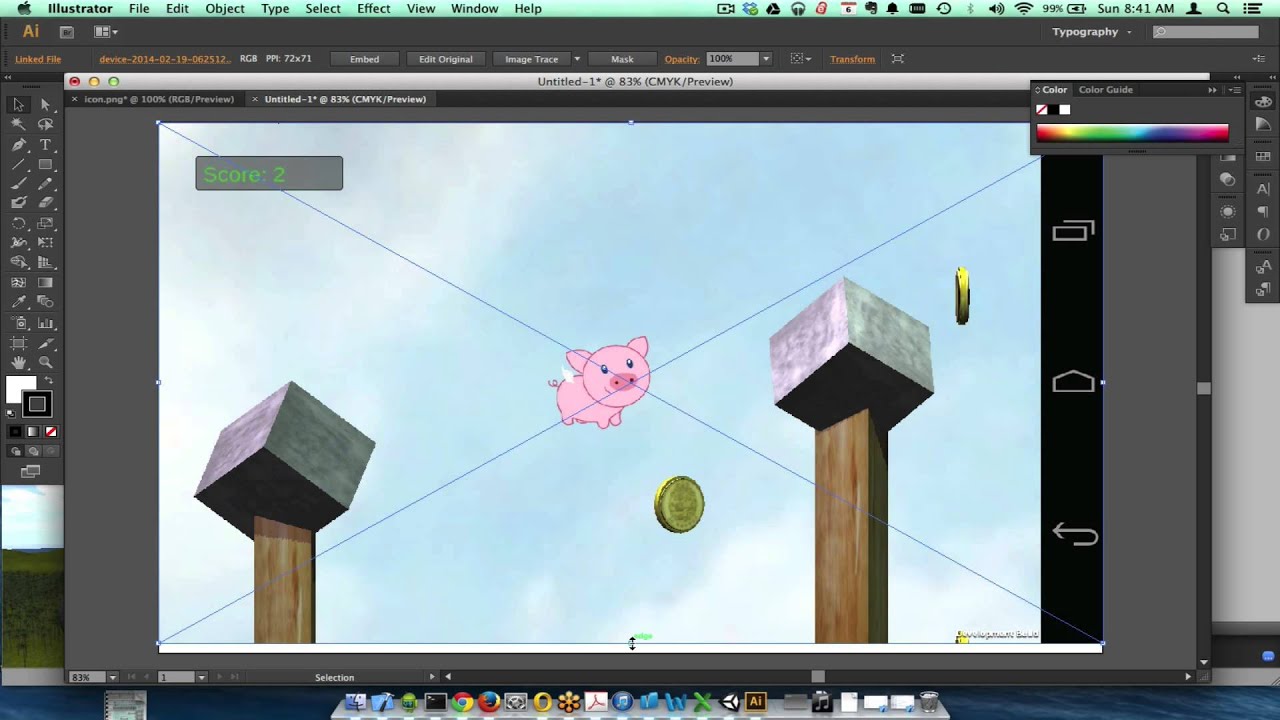
Task: Select the Zoom tool
Action: [x=45, y=363]
